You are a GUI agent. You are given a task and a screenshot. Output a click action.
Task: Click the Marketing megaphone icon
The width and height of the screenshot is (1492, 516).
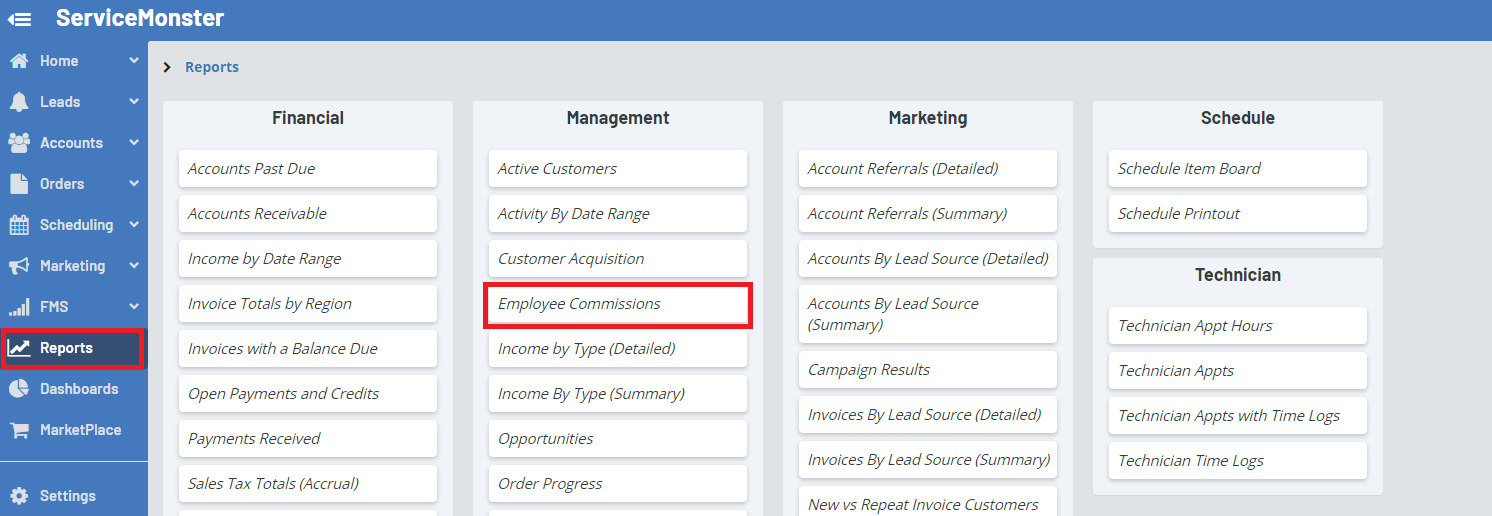click(x=19, y=266)
